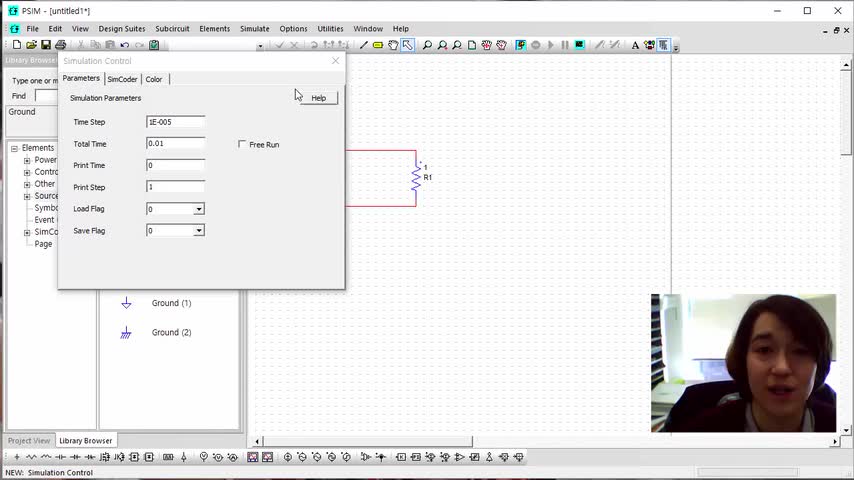Click the vertical scrollbar down arrow
854x480 pixels.
[846, 430]
